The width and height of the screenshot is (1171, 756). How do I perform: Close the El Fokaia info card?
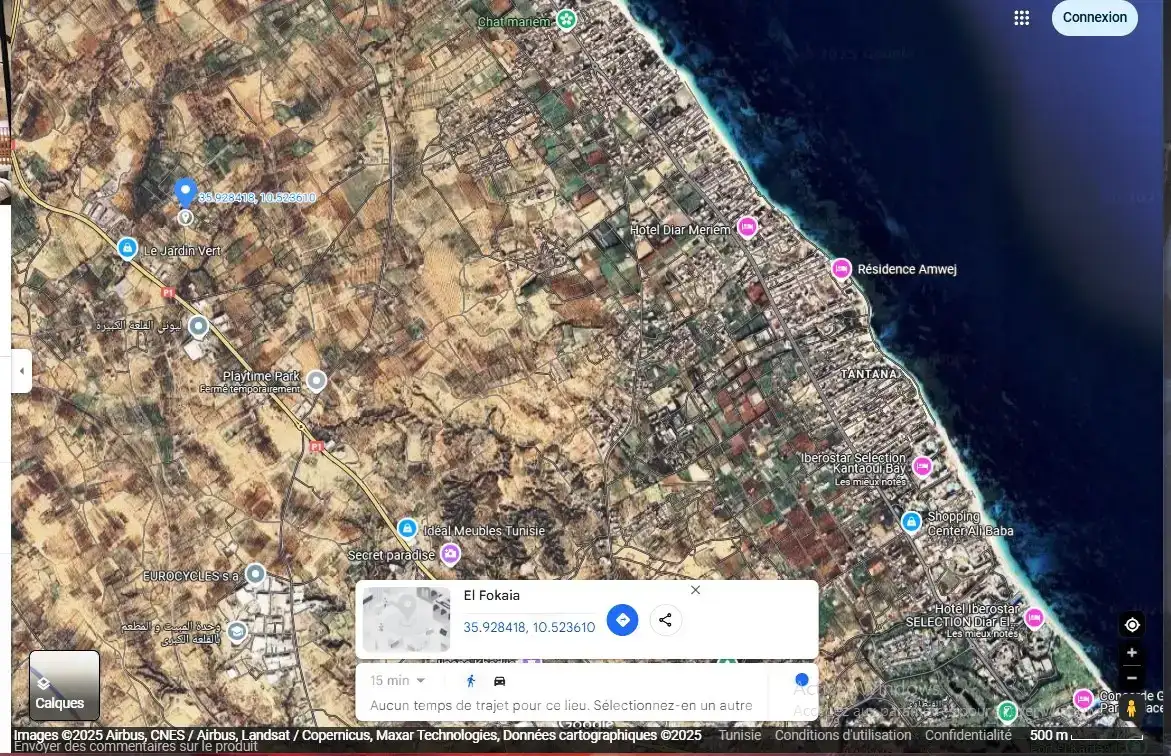(695, 590)
